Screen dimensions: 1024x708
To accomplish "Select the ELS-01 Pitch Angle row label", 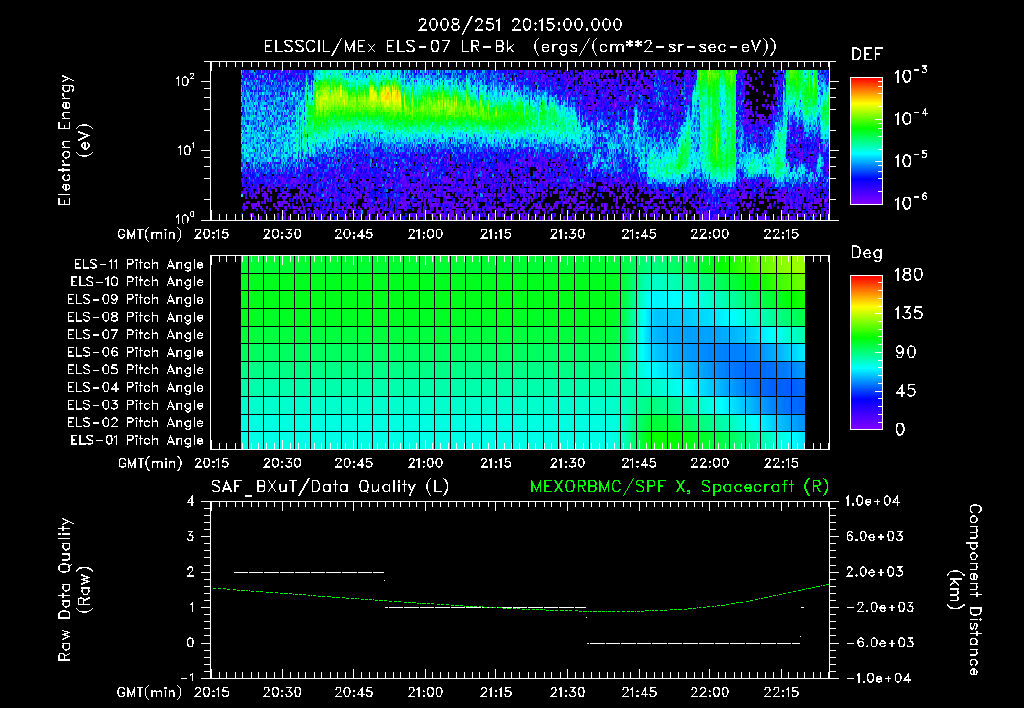I will click(137, 440).
